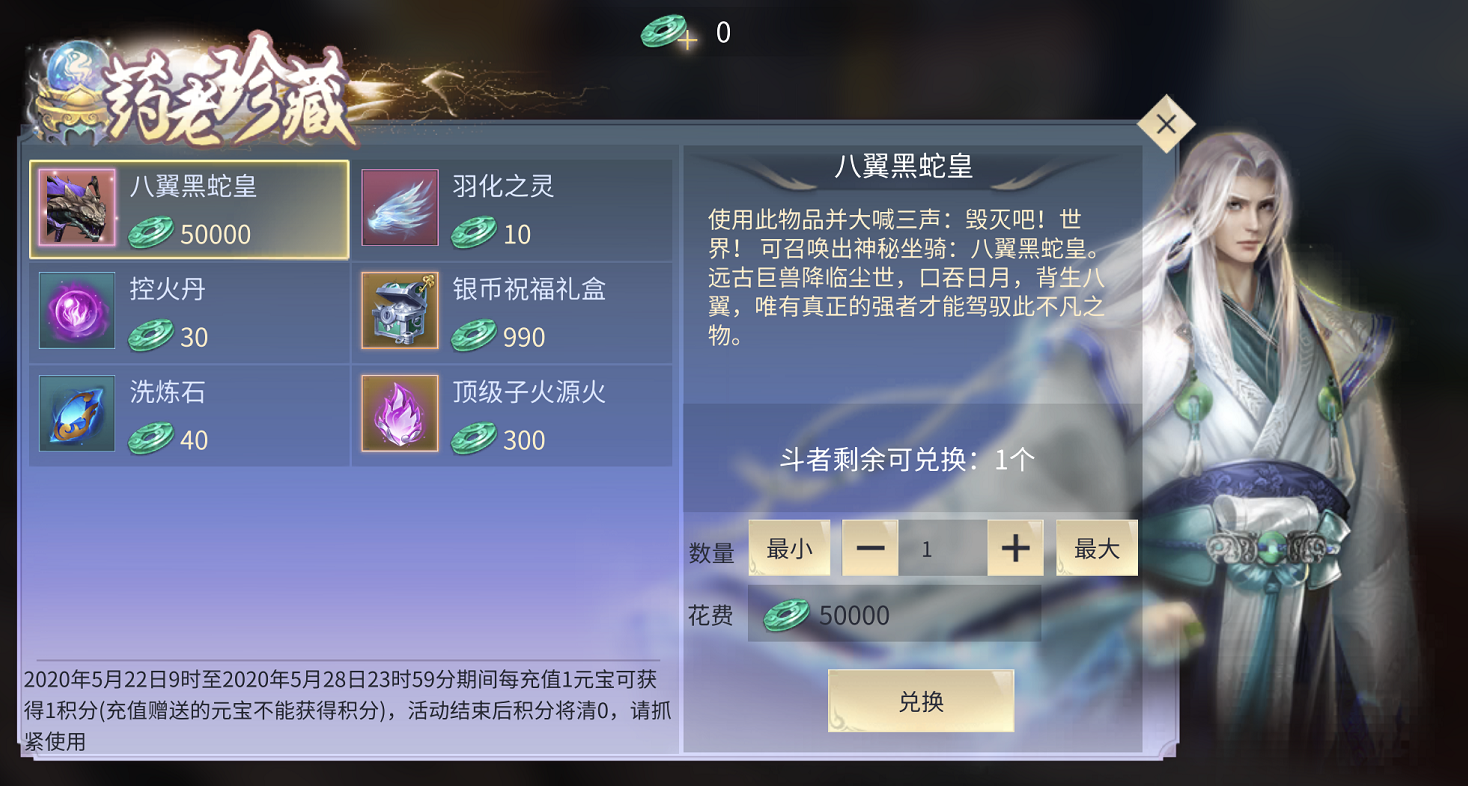Increase quantity with the plus button

click(1015, 548)
